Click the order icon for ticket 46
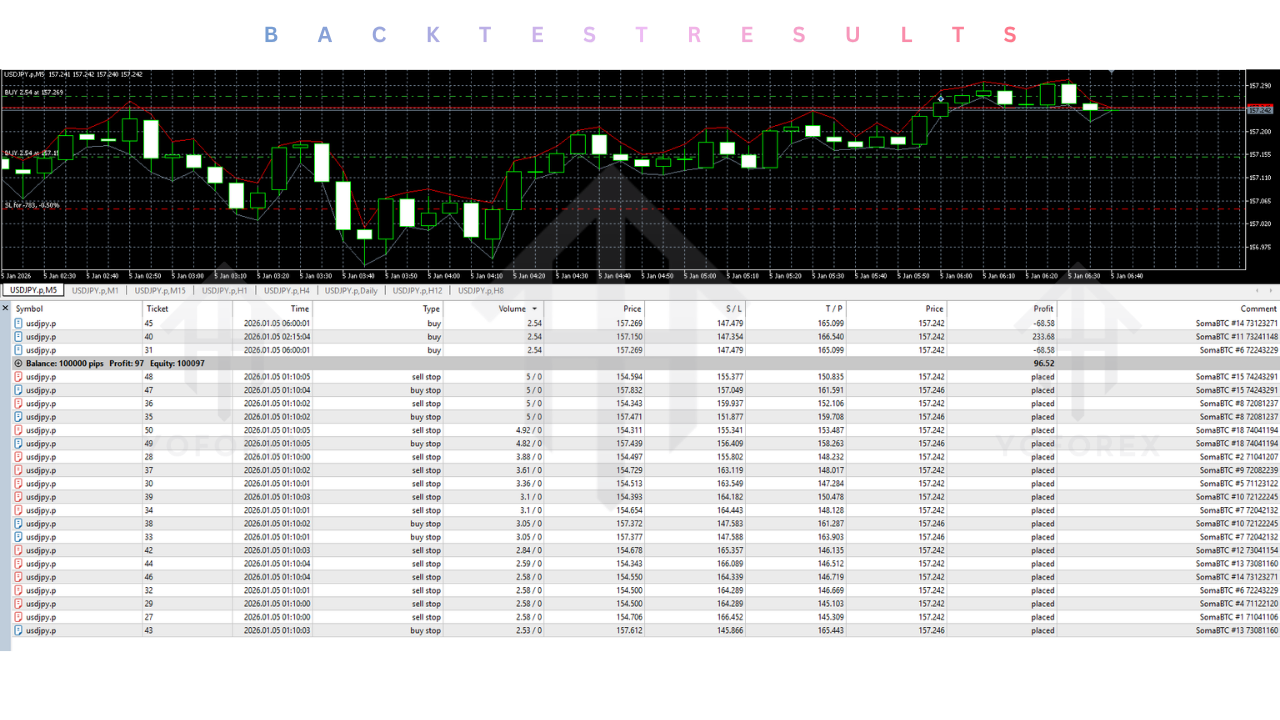1280x720 pixels. pos(19,577)
